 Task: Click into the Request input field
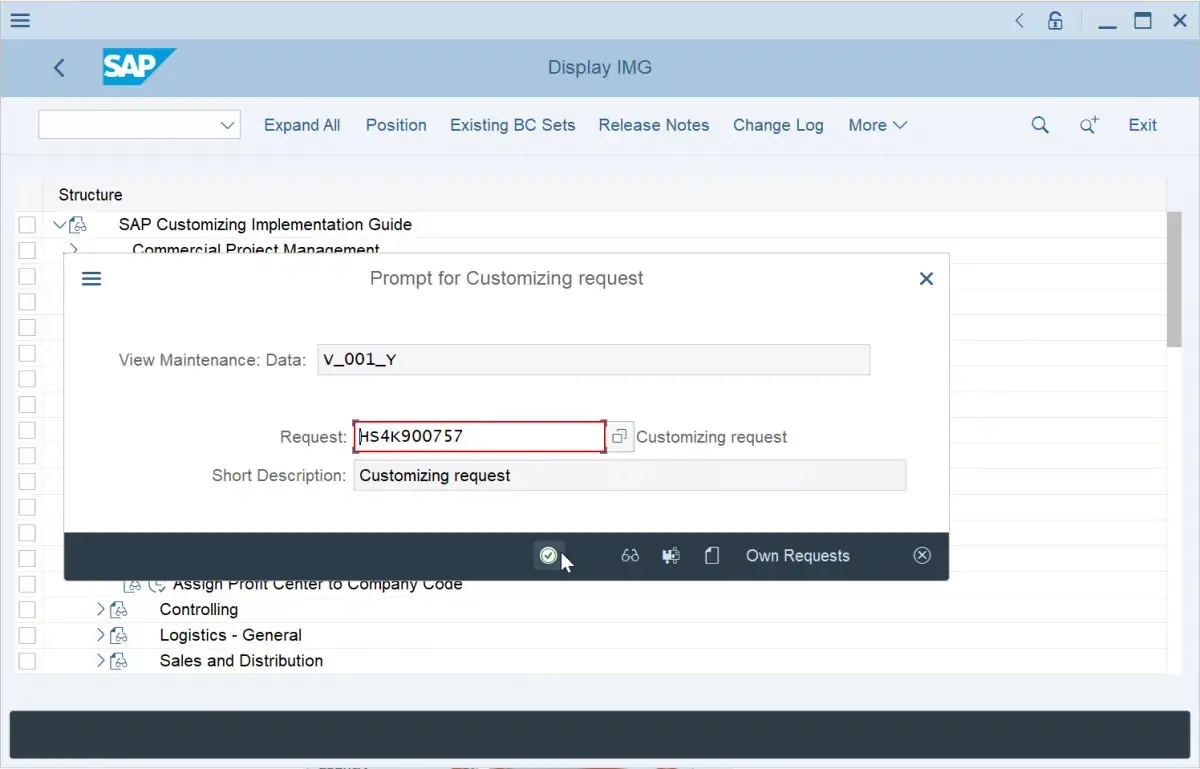tap(480, 437)
